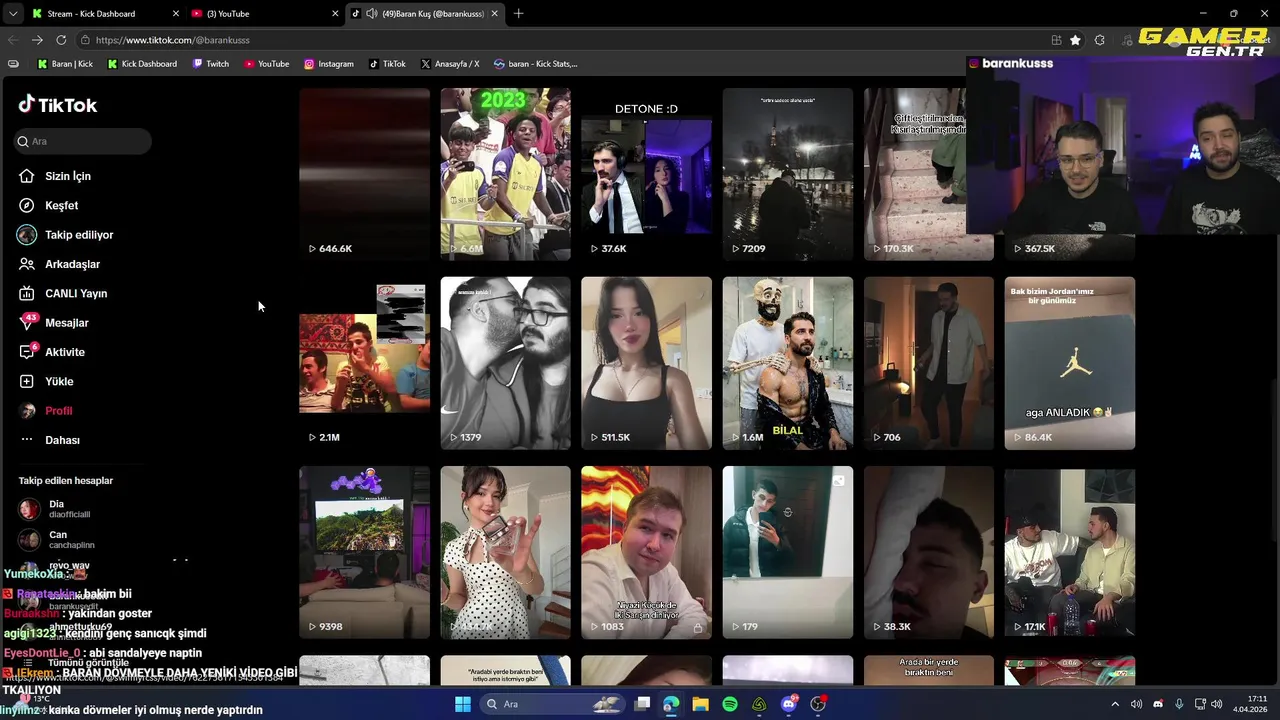The image size is (1280, 720).
Task: Open the Instagram bookmark
Action: coord(329,64)
